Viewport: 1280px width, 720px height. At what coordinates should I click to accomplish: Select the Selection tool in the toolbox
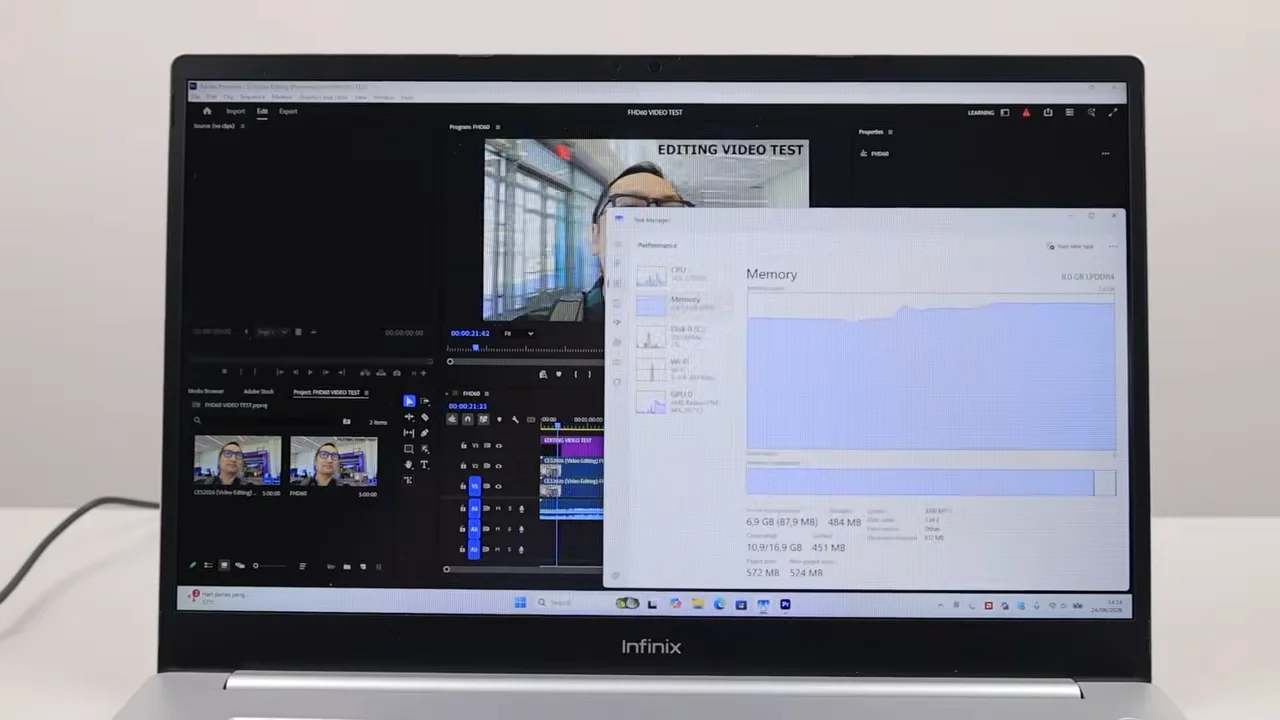pos(409,401)
